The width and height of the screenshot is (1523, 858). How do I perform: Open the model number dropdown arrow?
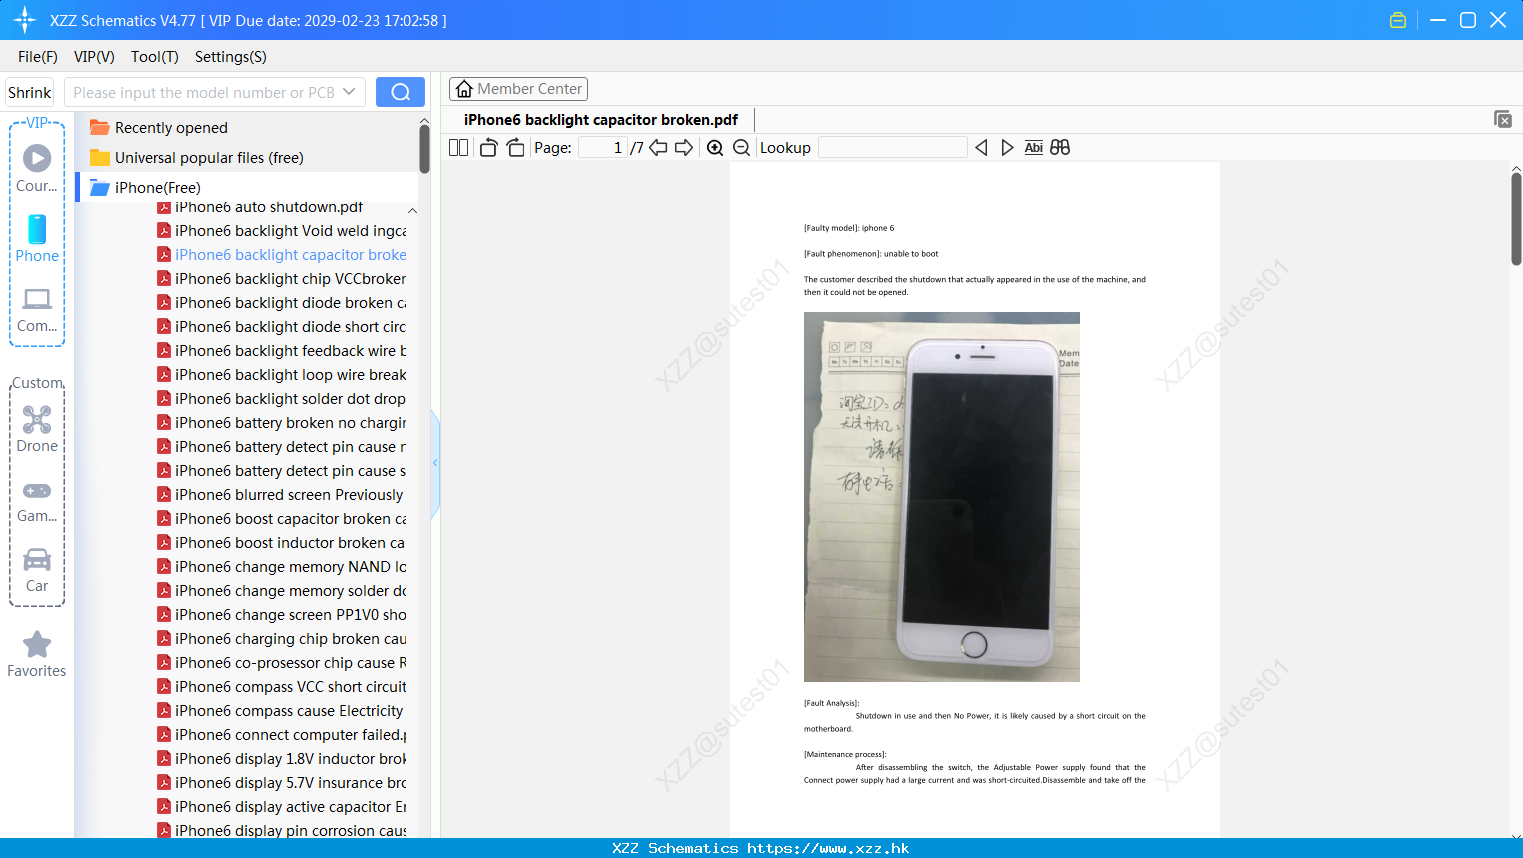(349, 92)
